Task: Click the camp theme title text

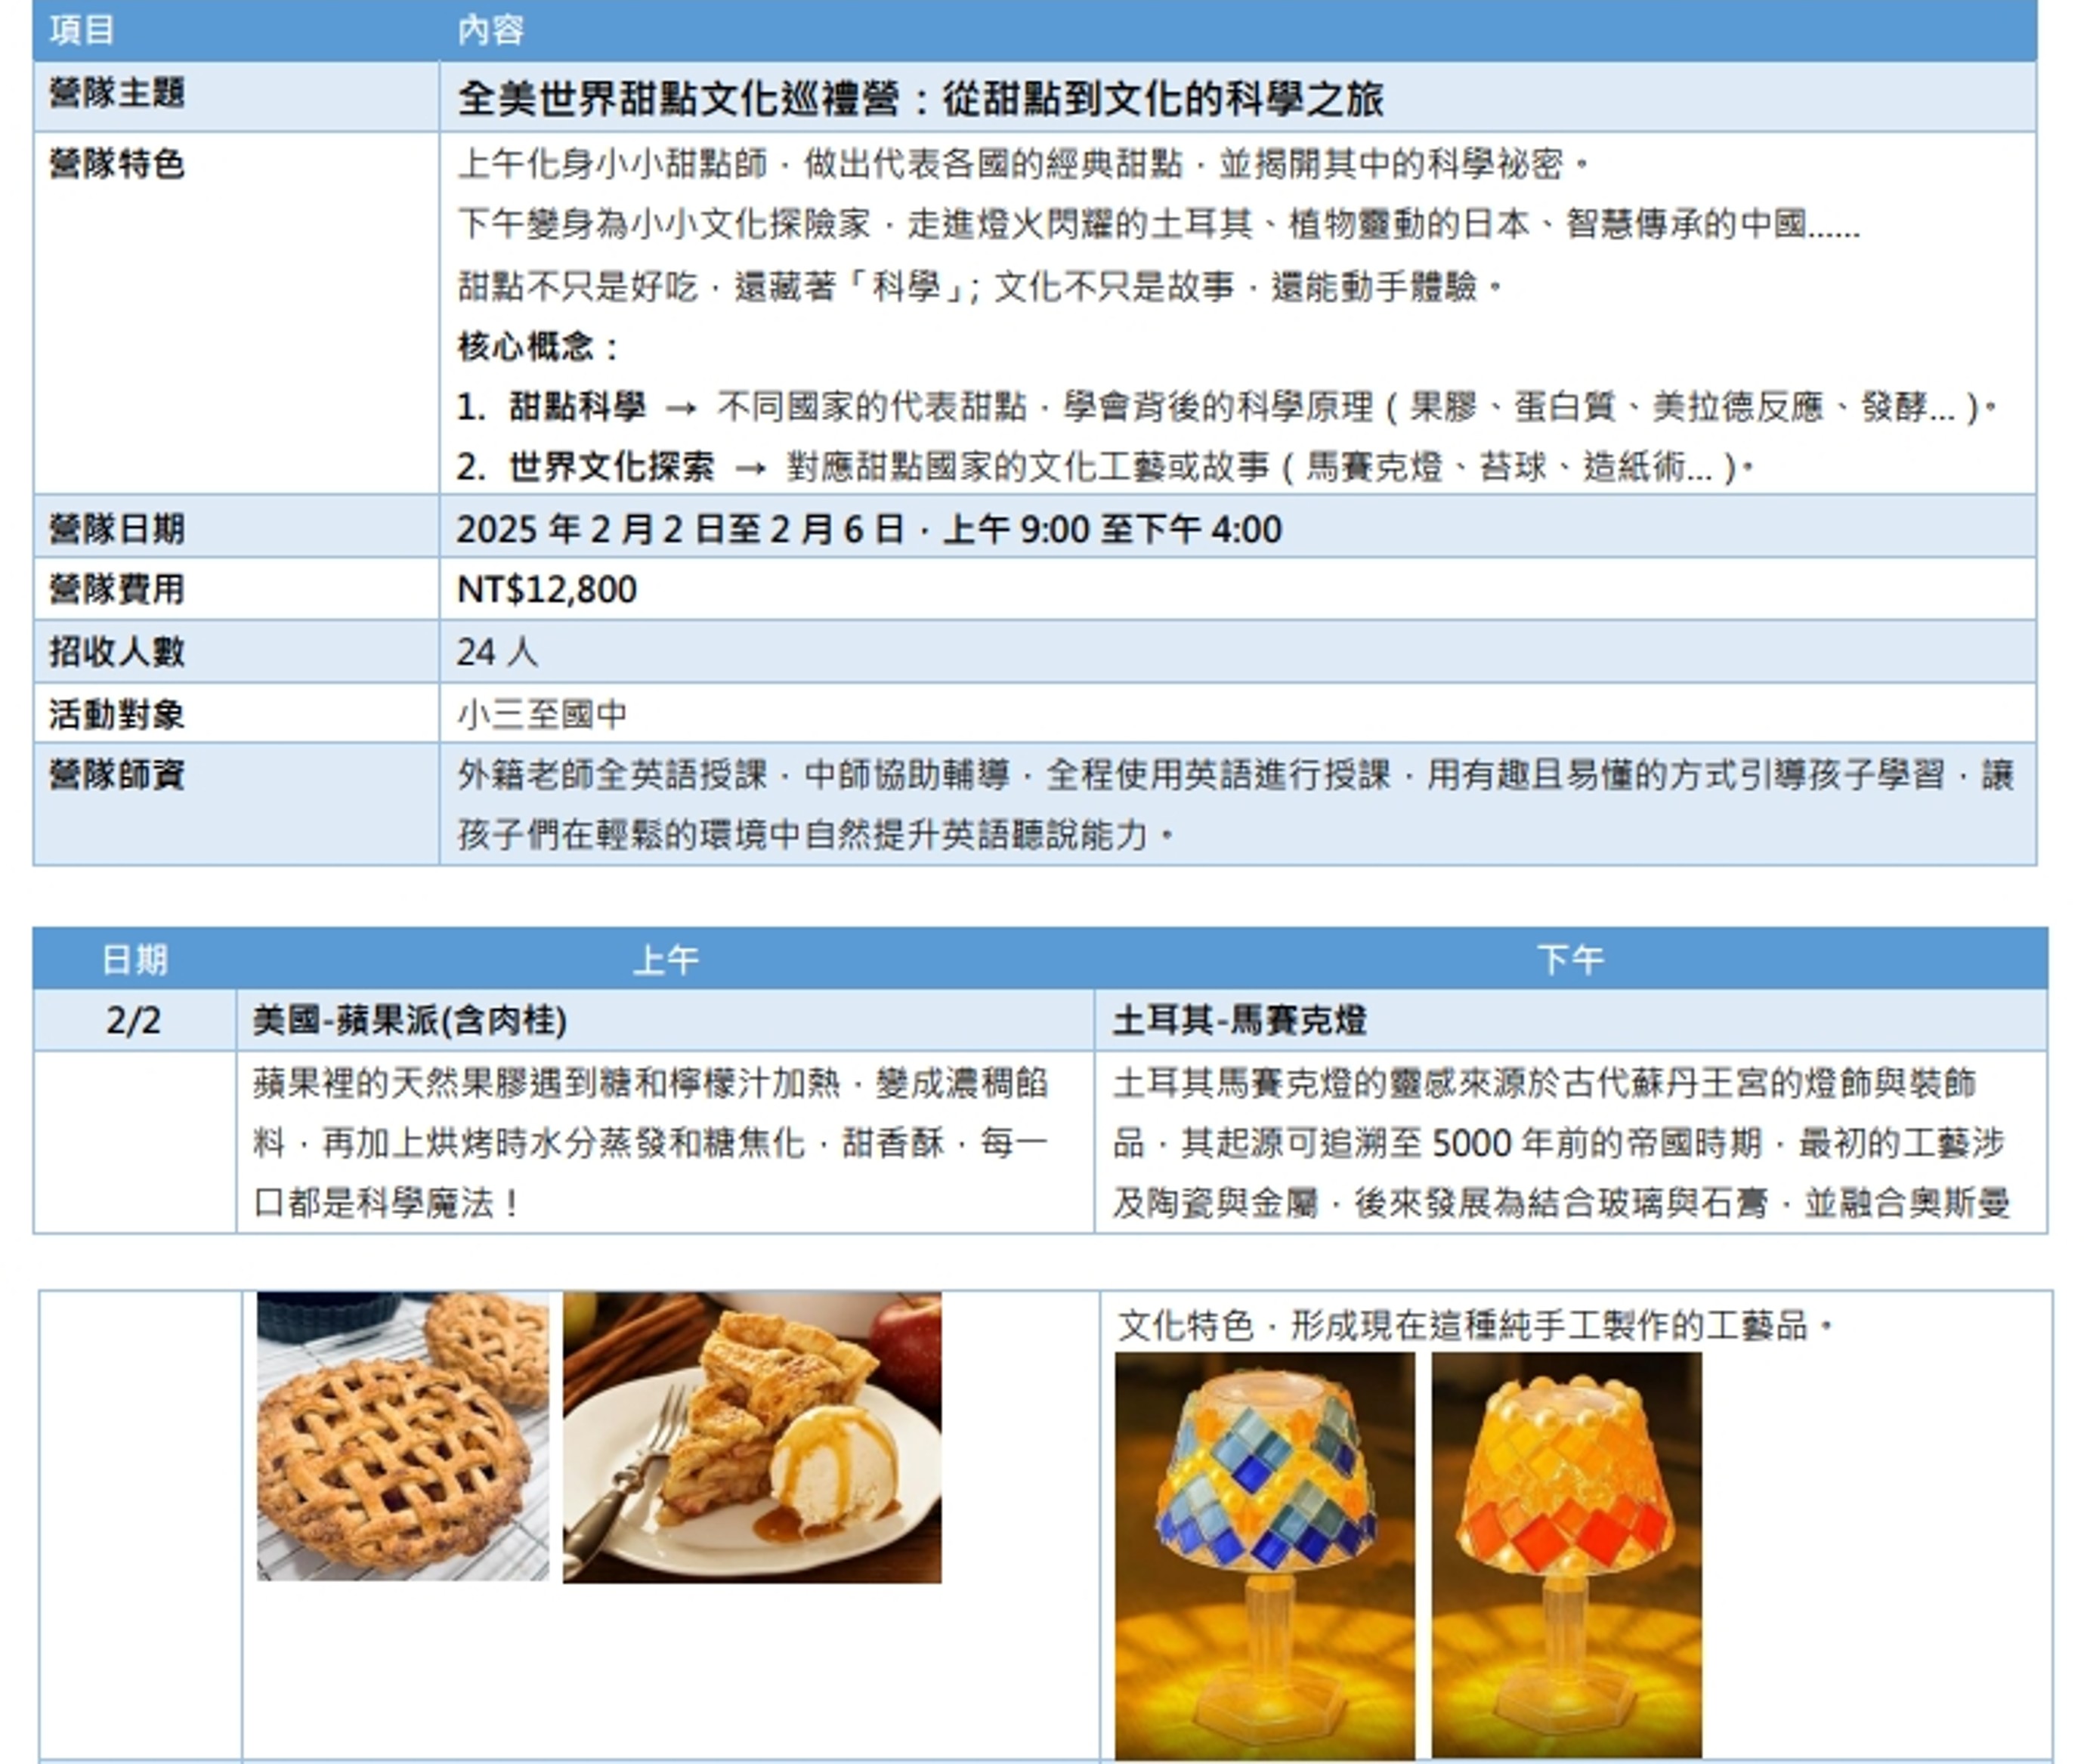Action: pos(920,98)
